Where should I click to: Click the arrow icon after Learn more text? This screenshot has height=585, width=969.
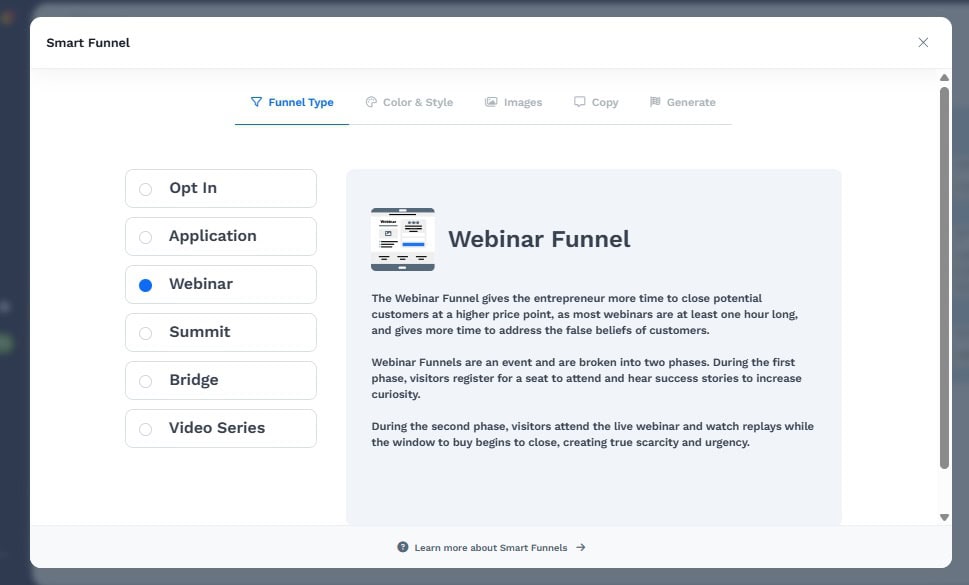tap(580, 547)
